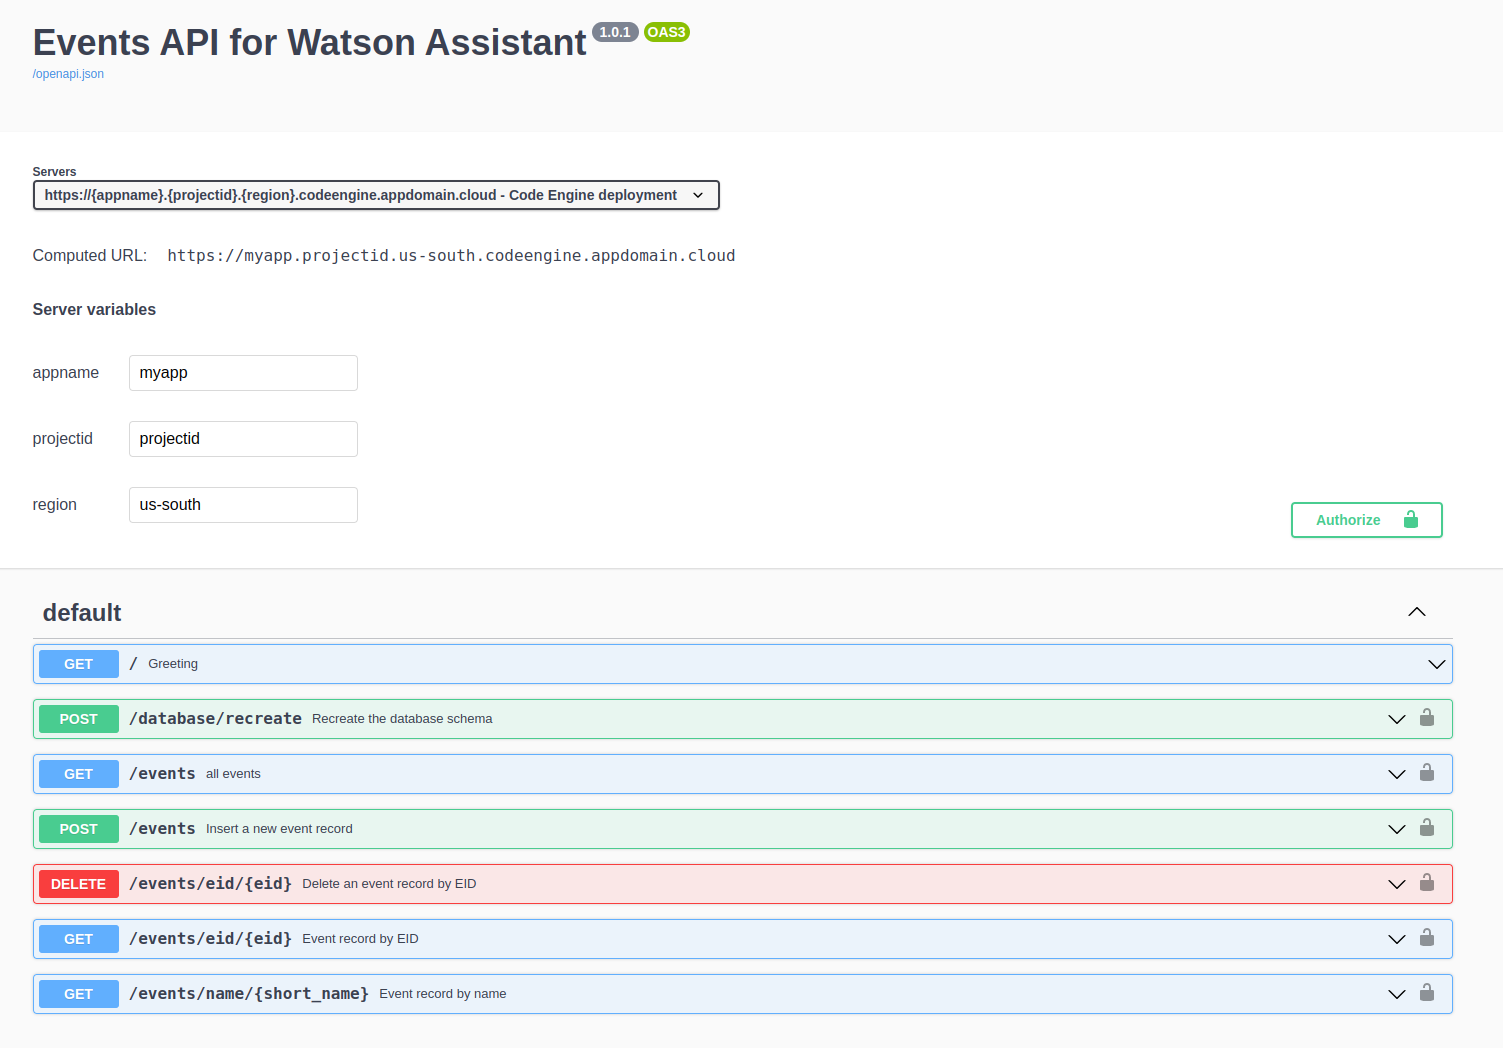The height and width of the screenshot is (1048, 1503).
Task: Click 'Delete an event record by EID' text
Action: point(389,884)
